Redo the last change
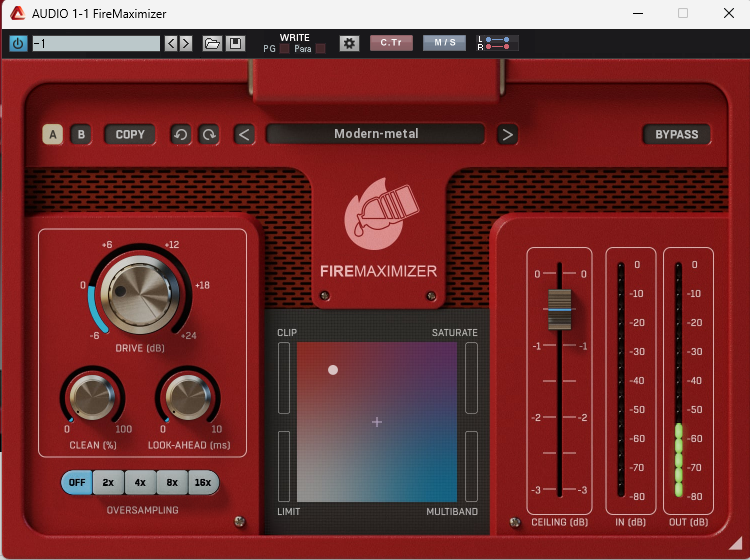The width and height of the screenshot is (750, 560). (209, 135)
